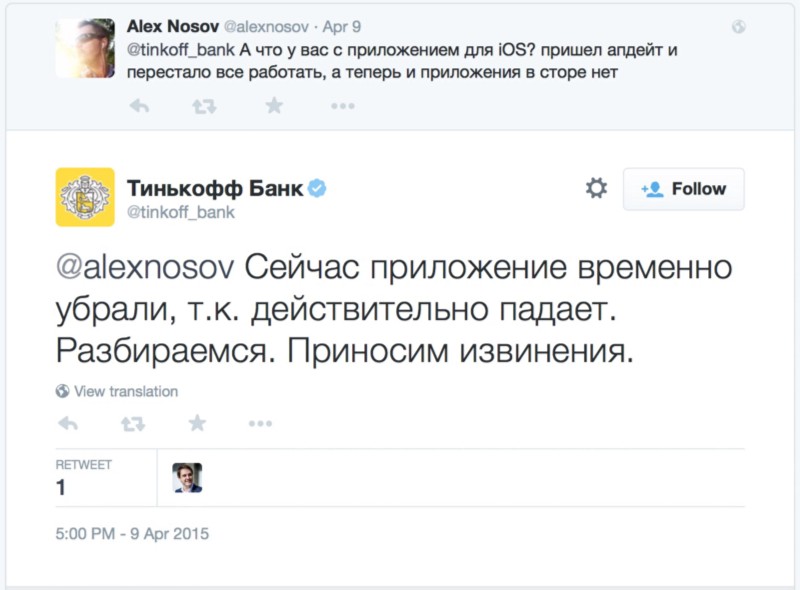This screenshot has width=800, height=590.
Task: Reply to Тинькофф Банк tweet
Action: 68,424
